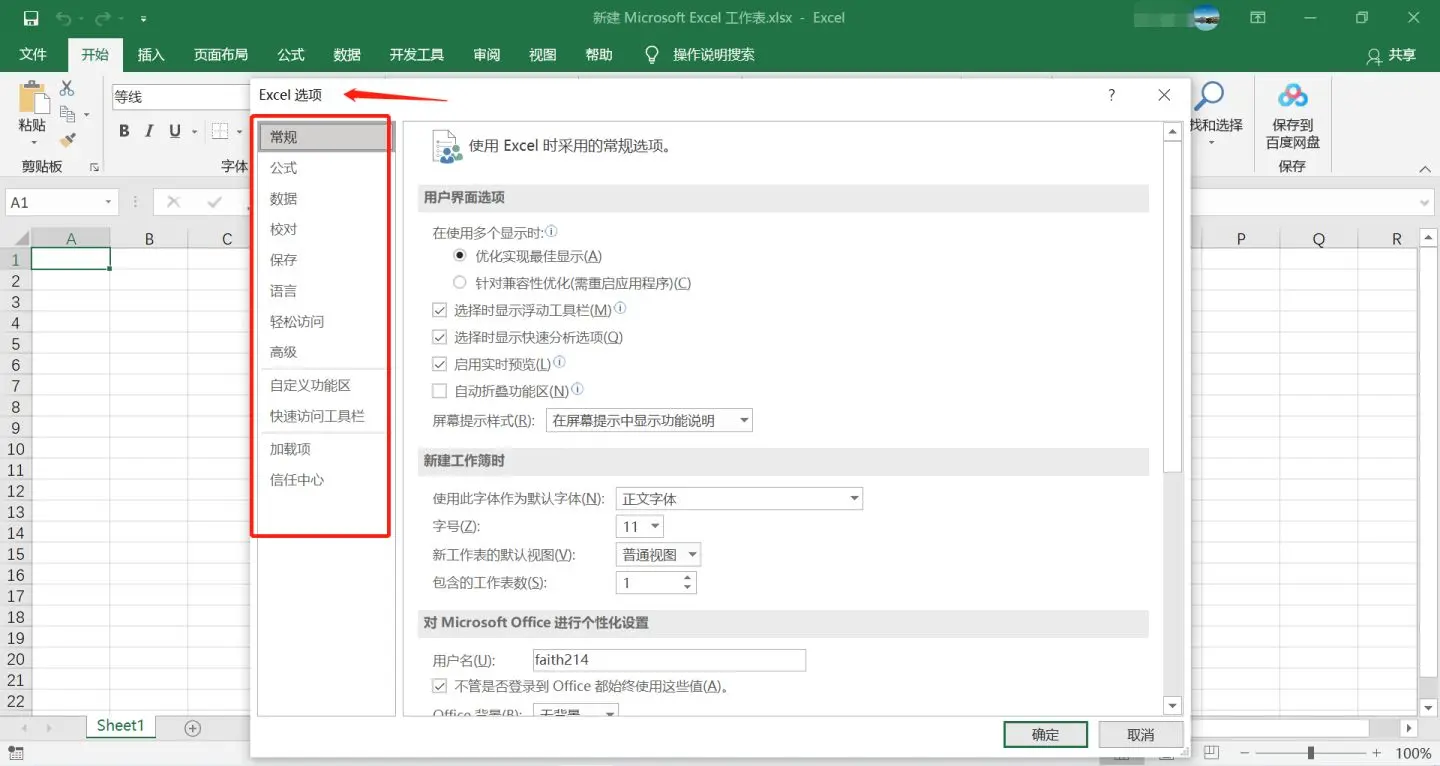The height and width of the screenshot is (766, 1440).
Task: Add a new sheet with plus icon
Action: (x=193, y=728)
